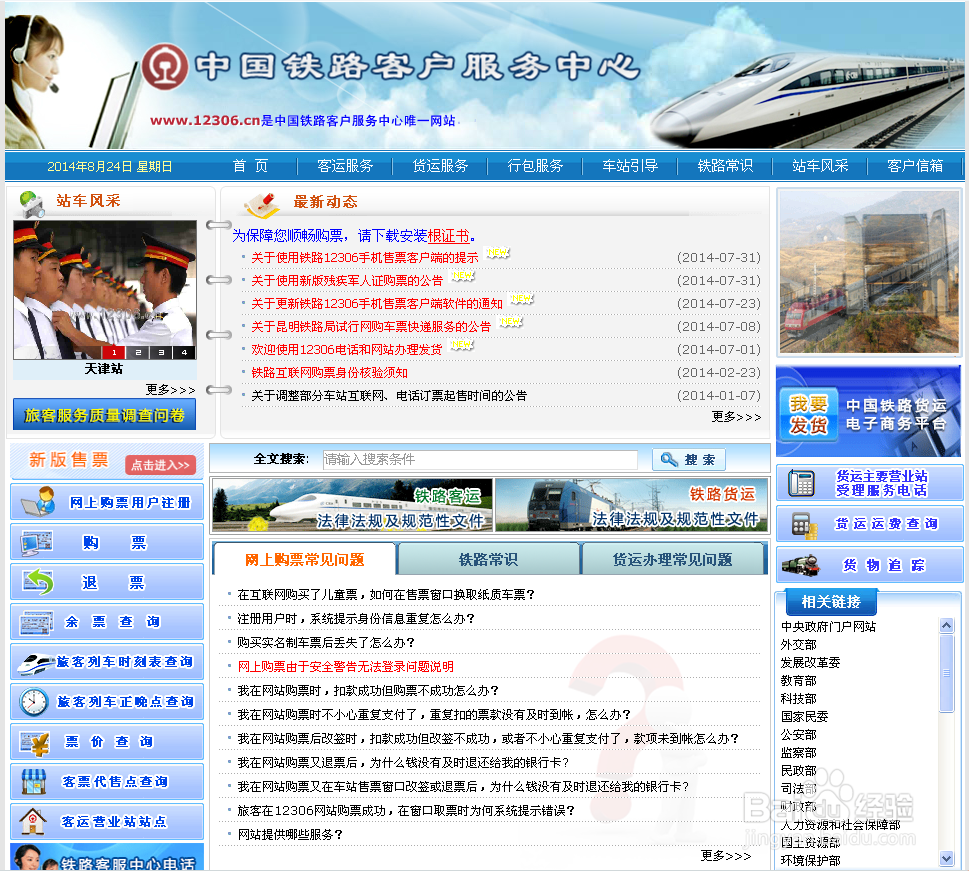Screen dimensions: 969x871
Task: Click the yuan ticket price icon
Action: click(35, 742)
